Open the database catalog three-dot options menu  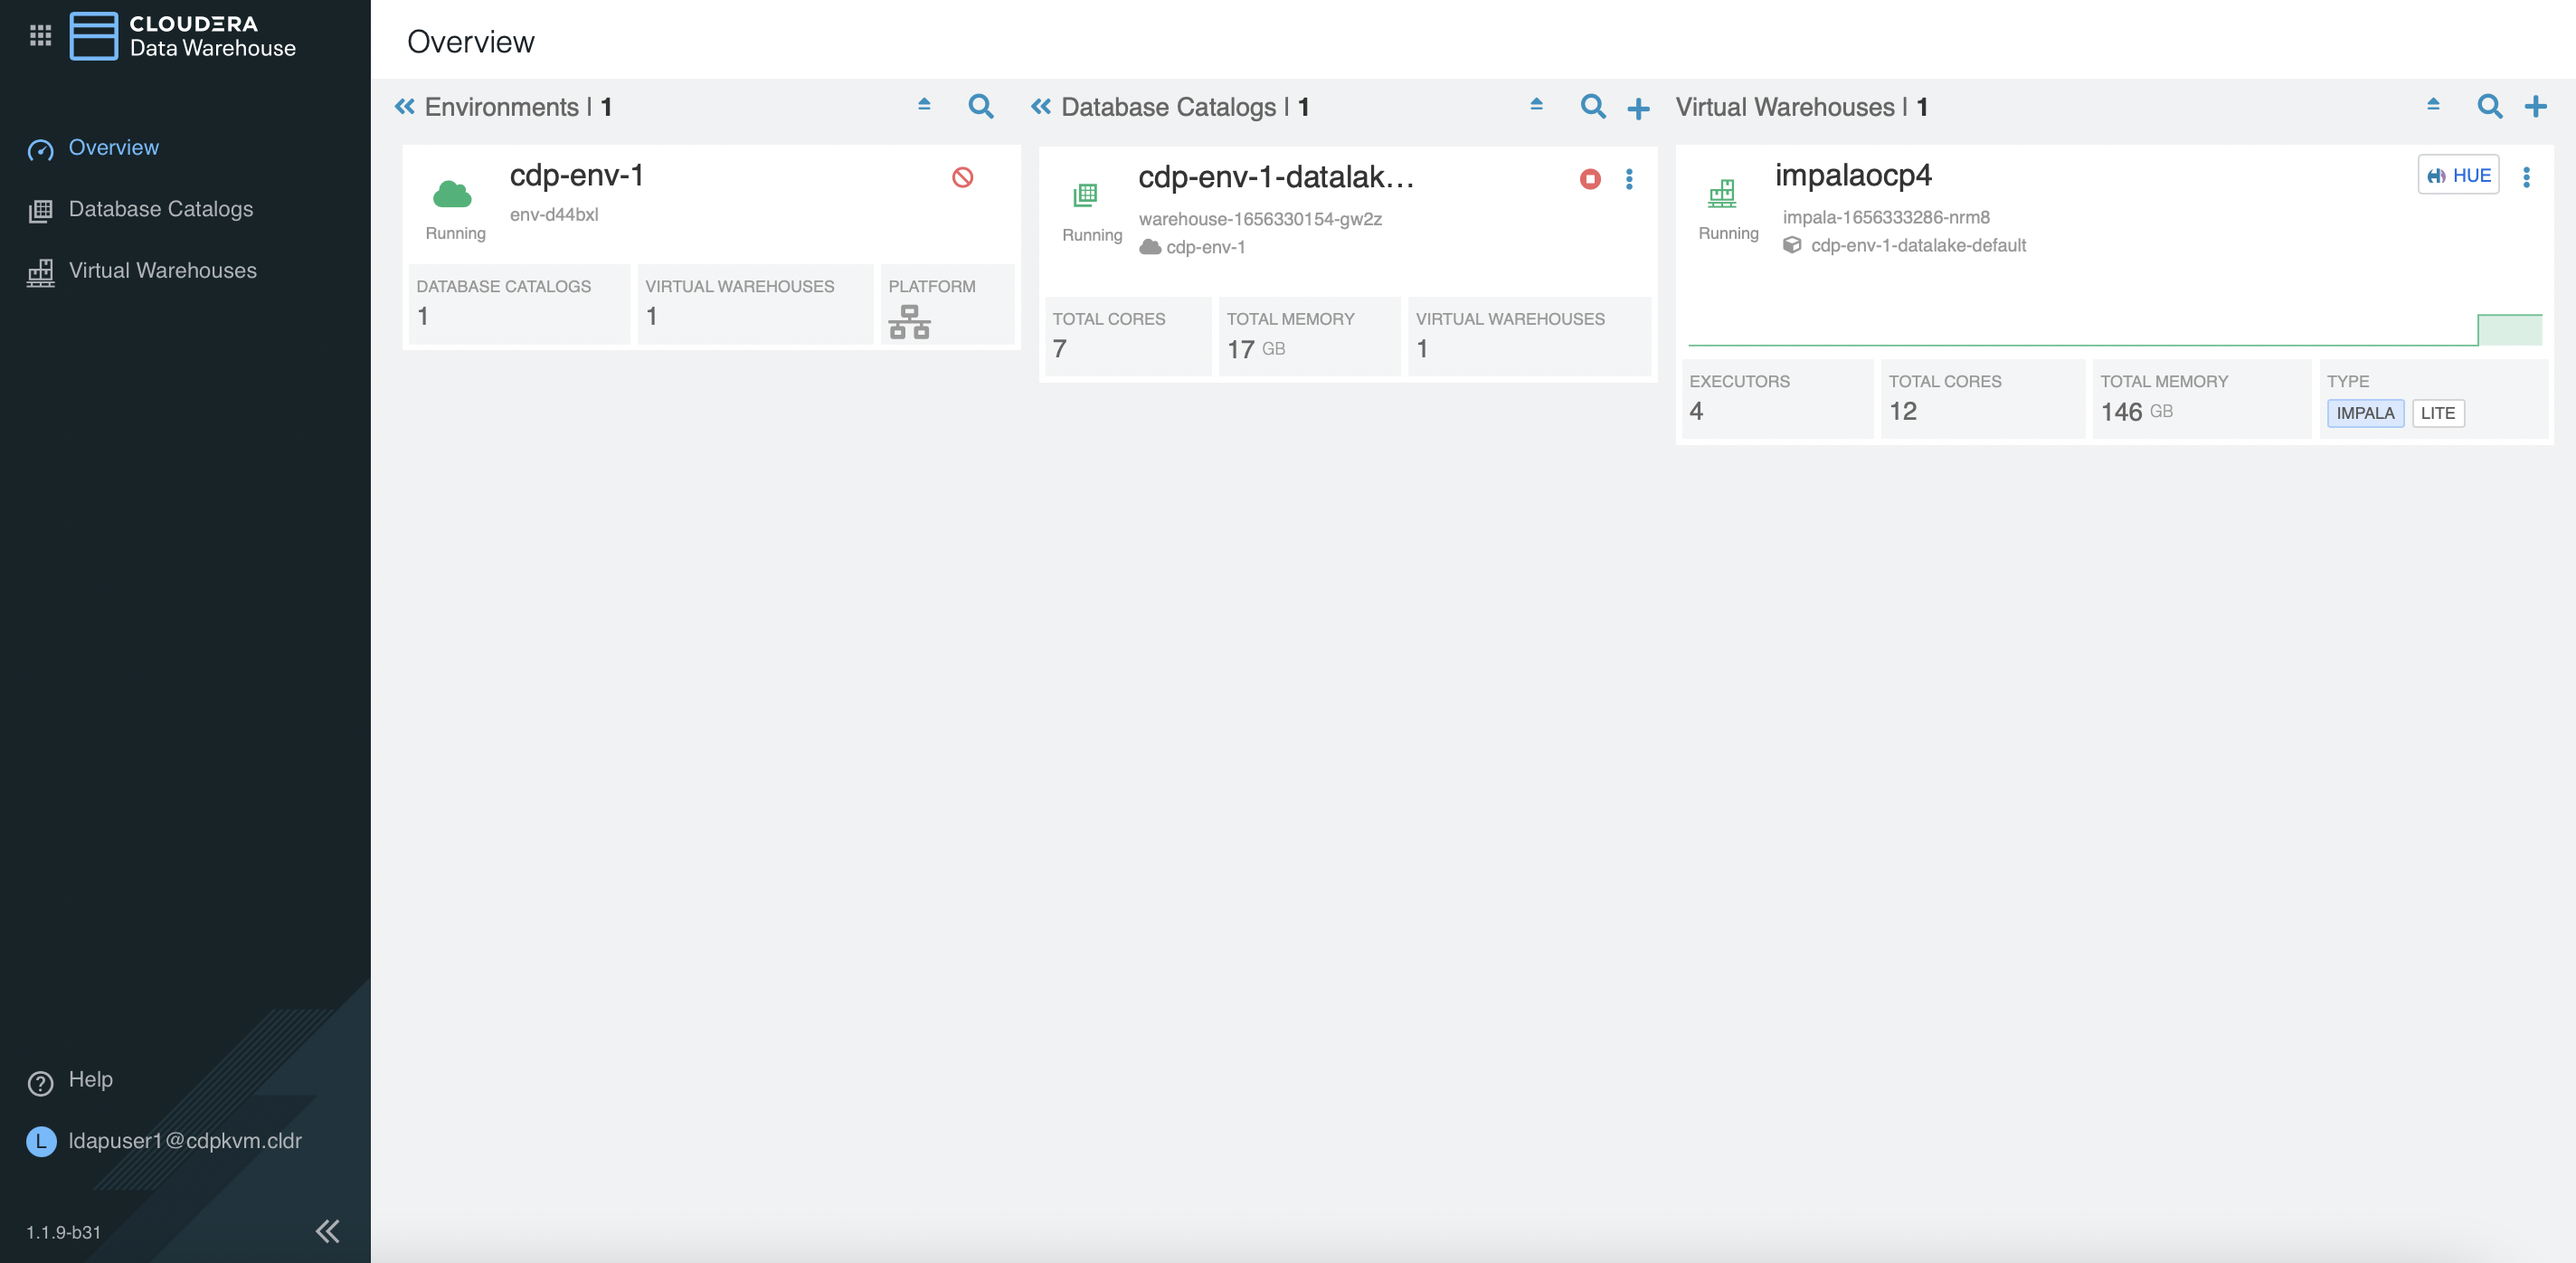(x=1629, y=179)
